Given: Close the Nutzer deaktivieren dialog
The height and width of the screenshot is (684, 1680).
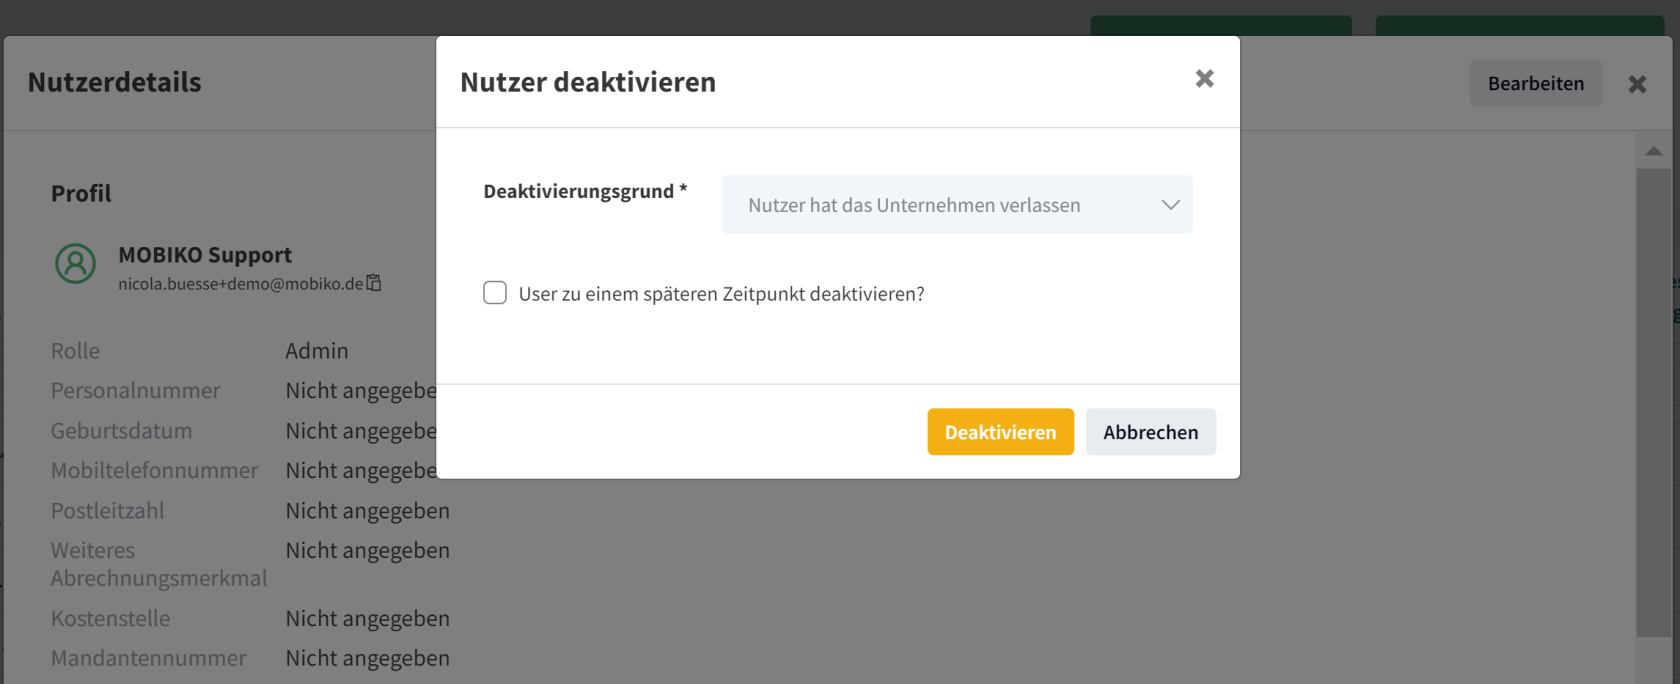Looking at the screenshot, I should coord(1204,79).
